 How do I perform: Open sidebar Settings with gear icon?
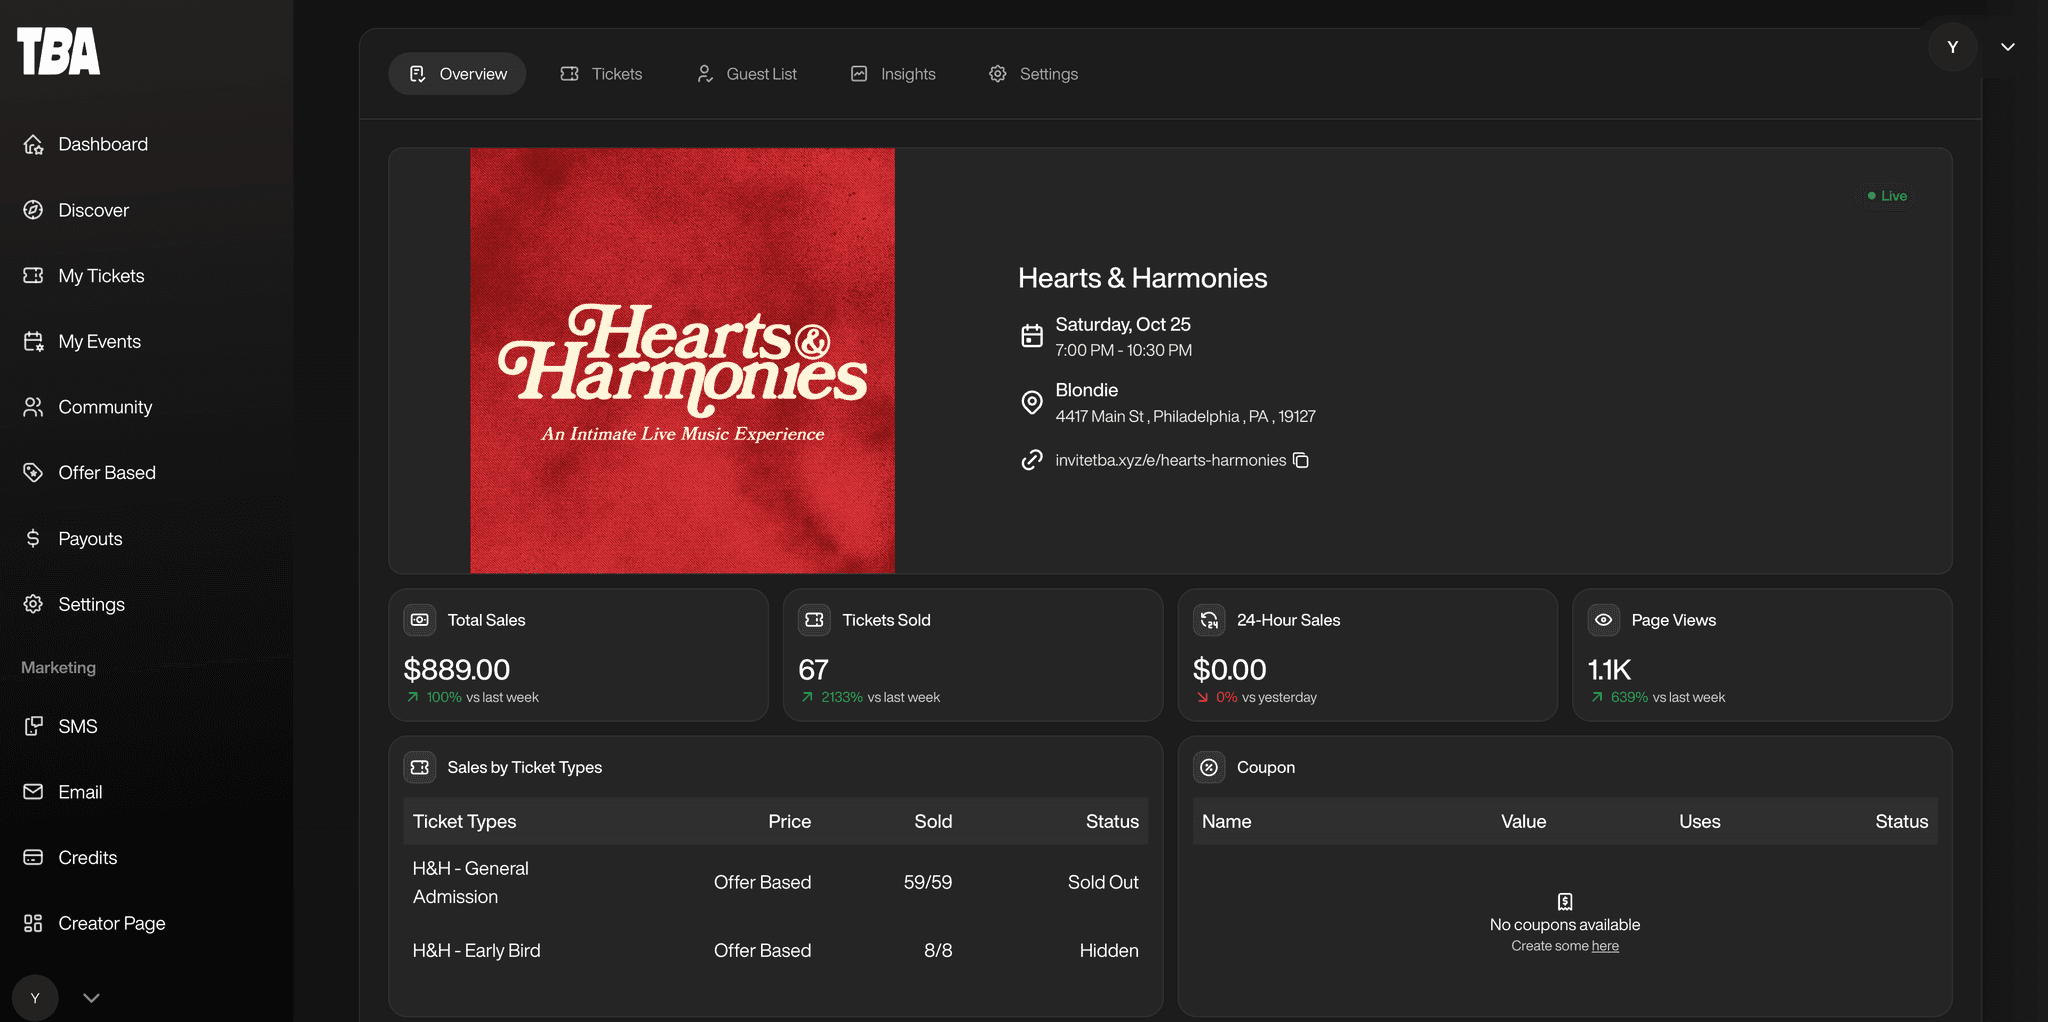click(74, 604)
